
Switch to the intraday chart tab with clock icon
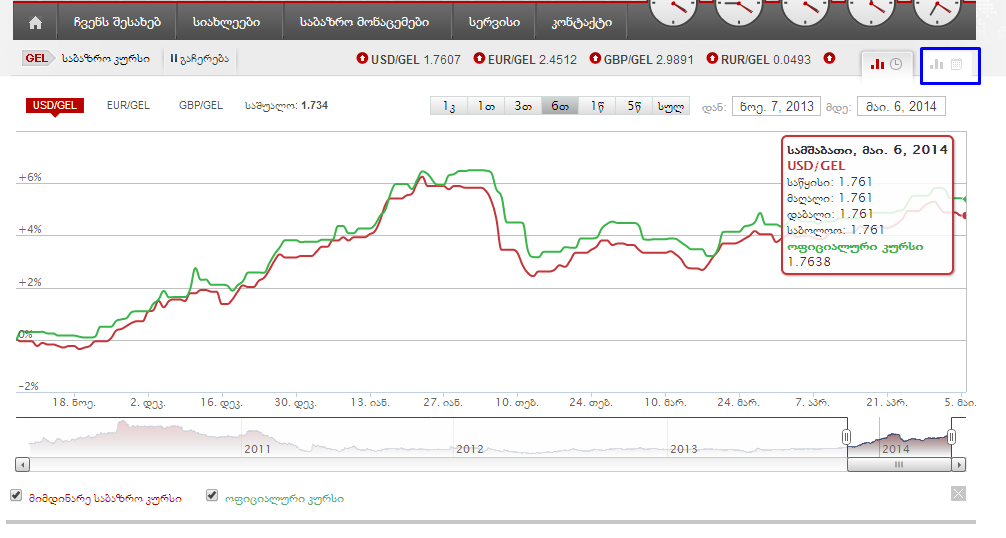pos(886,64)
